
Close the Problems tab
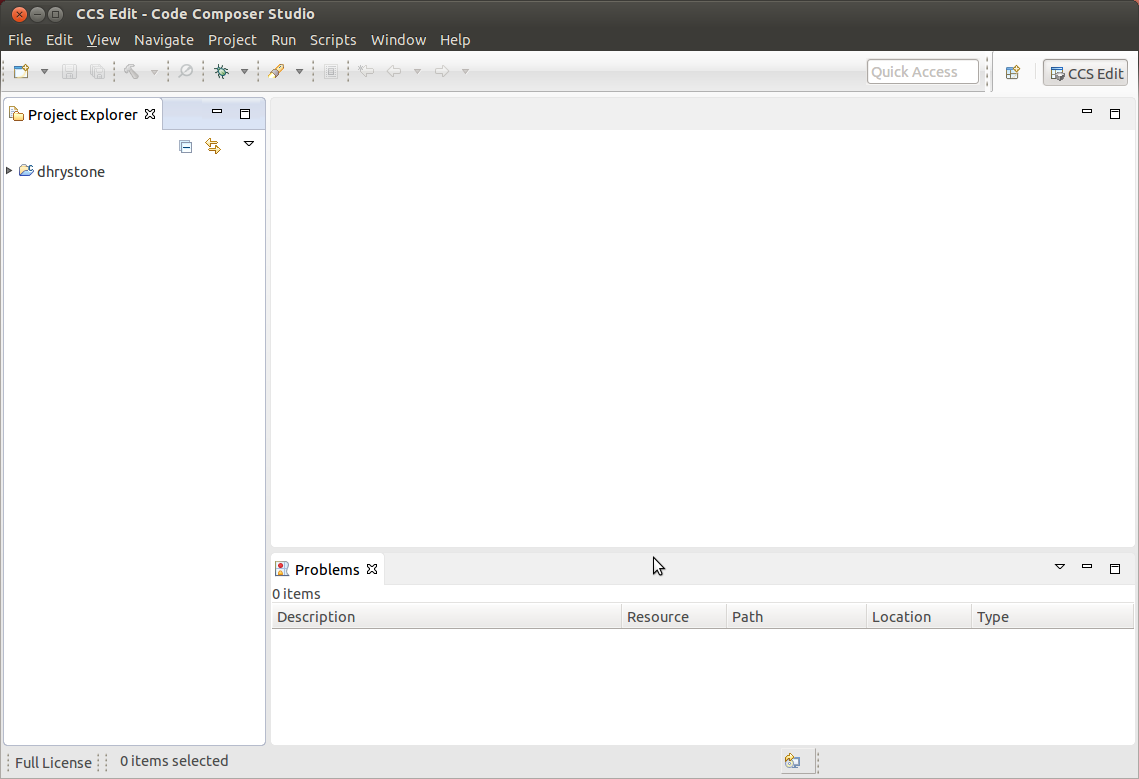372,569
